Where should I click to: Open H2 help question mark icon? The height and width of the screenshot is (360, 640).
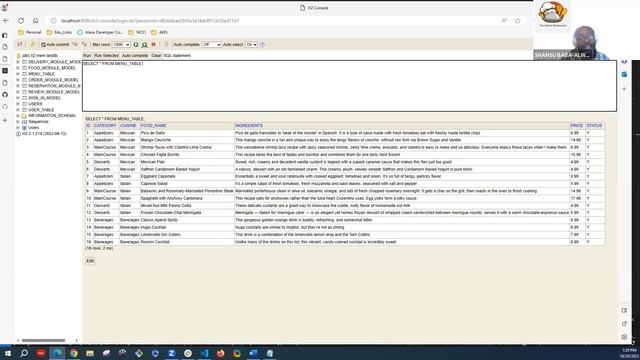(262, 44)
